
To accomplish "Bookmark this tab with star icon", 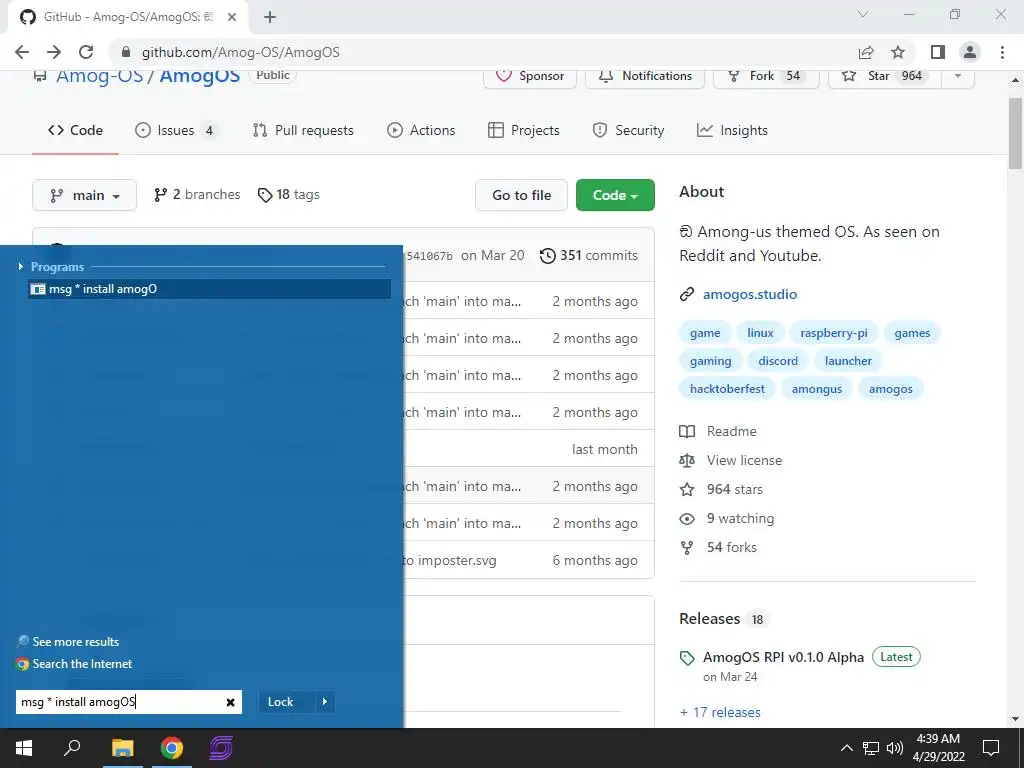I will (x=898, y=52).
